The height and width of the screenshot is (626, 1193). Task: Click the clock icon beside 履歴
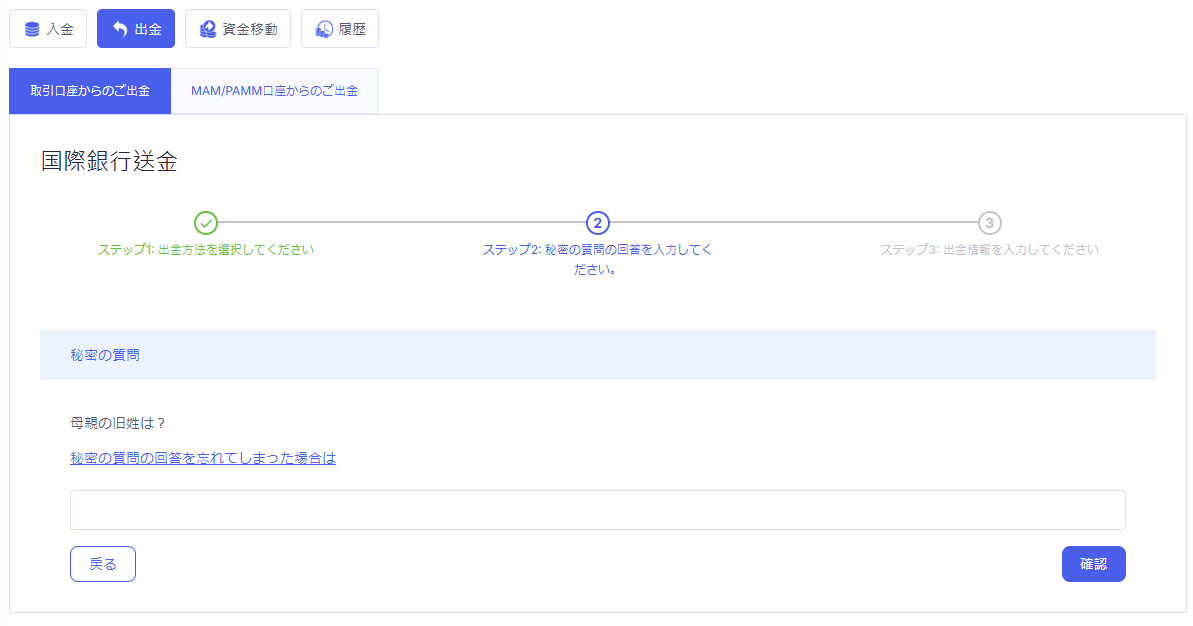(x=324, y=29)
